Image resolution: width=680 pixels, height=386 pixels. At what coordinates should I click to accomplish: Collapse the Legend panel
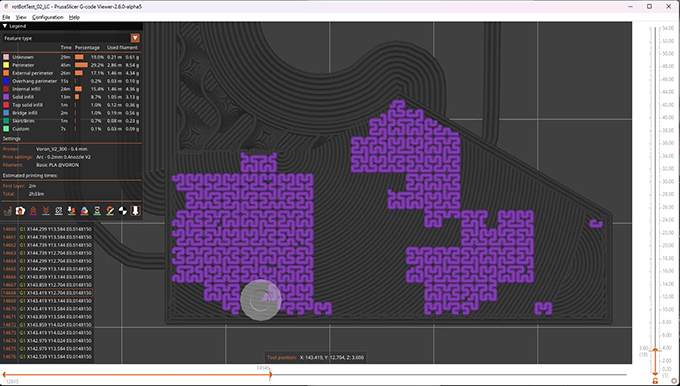(x=5, y=26)
